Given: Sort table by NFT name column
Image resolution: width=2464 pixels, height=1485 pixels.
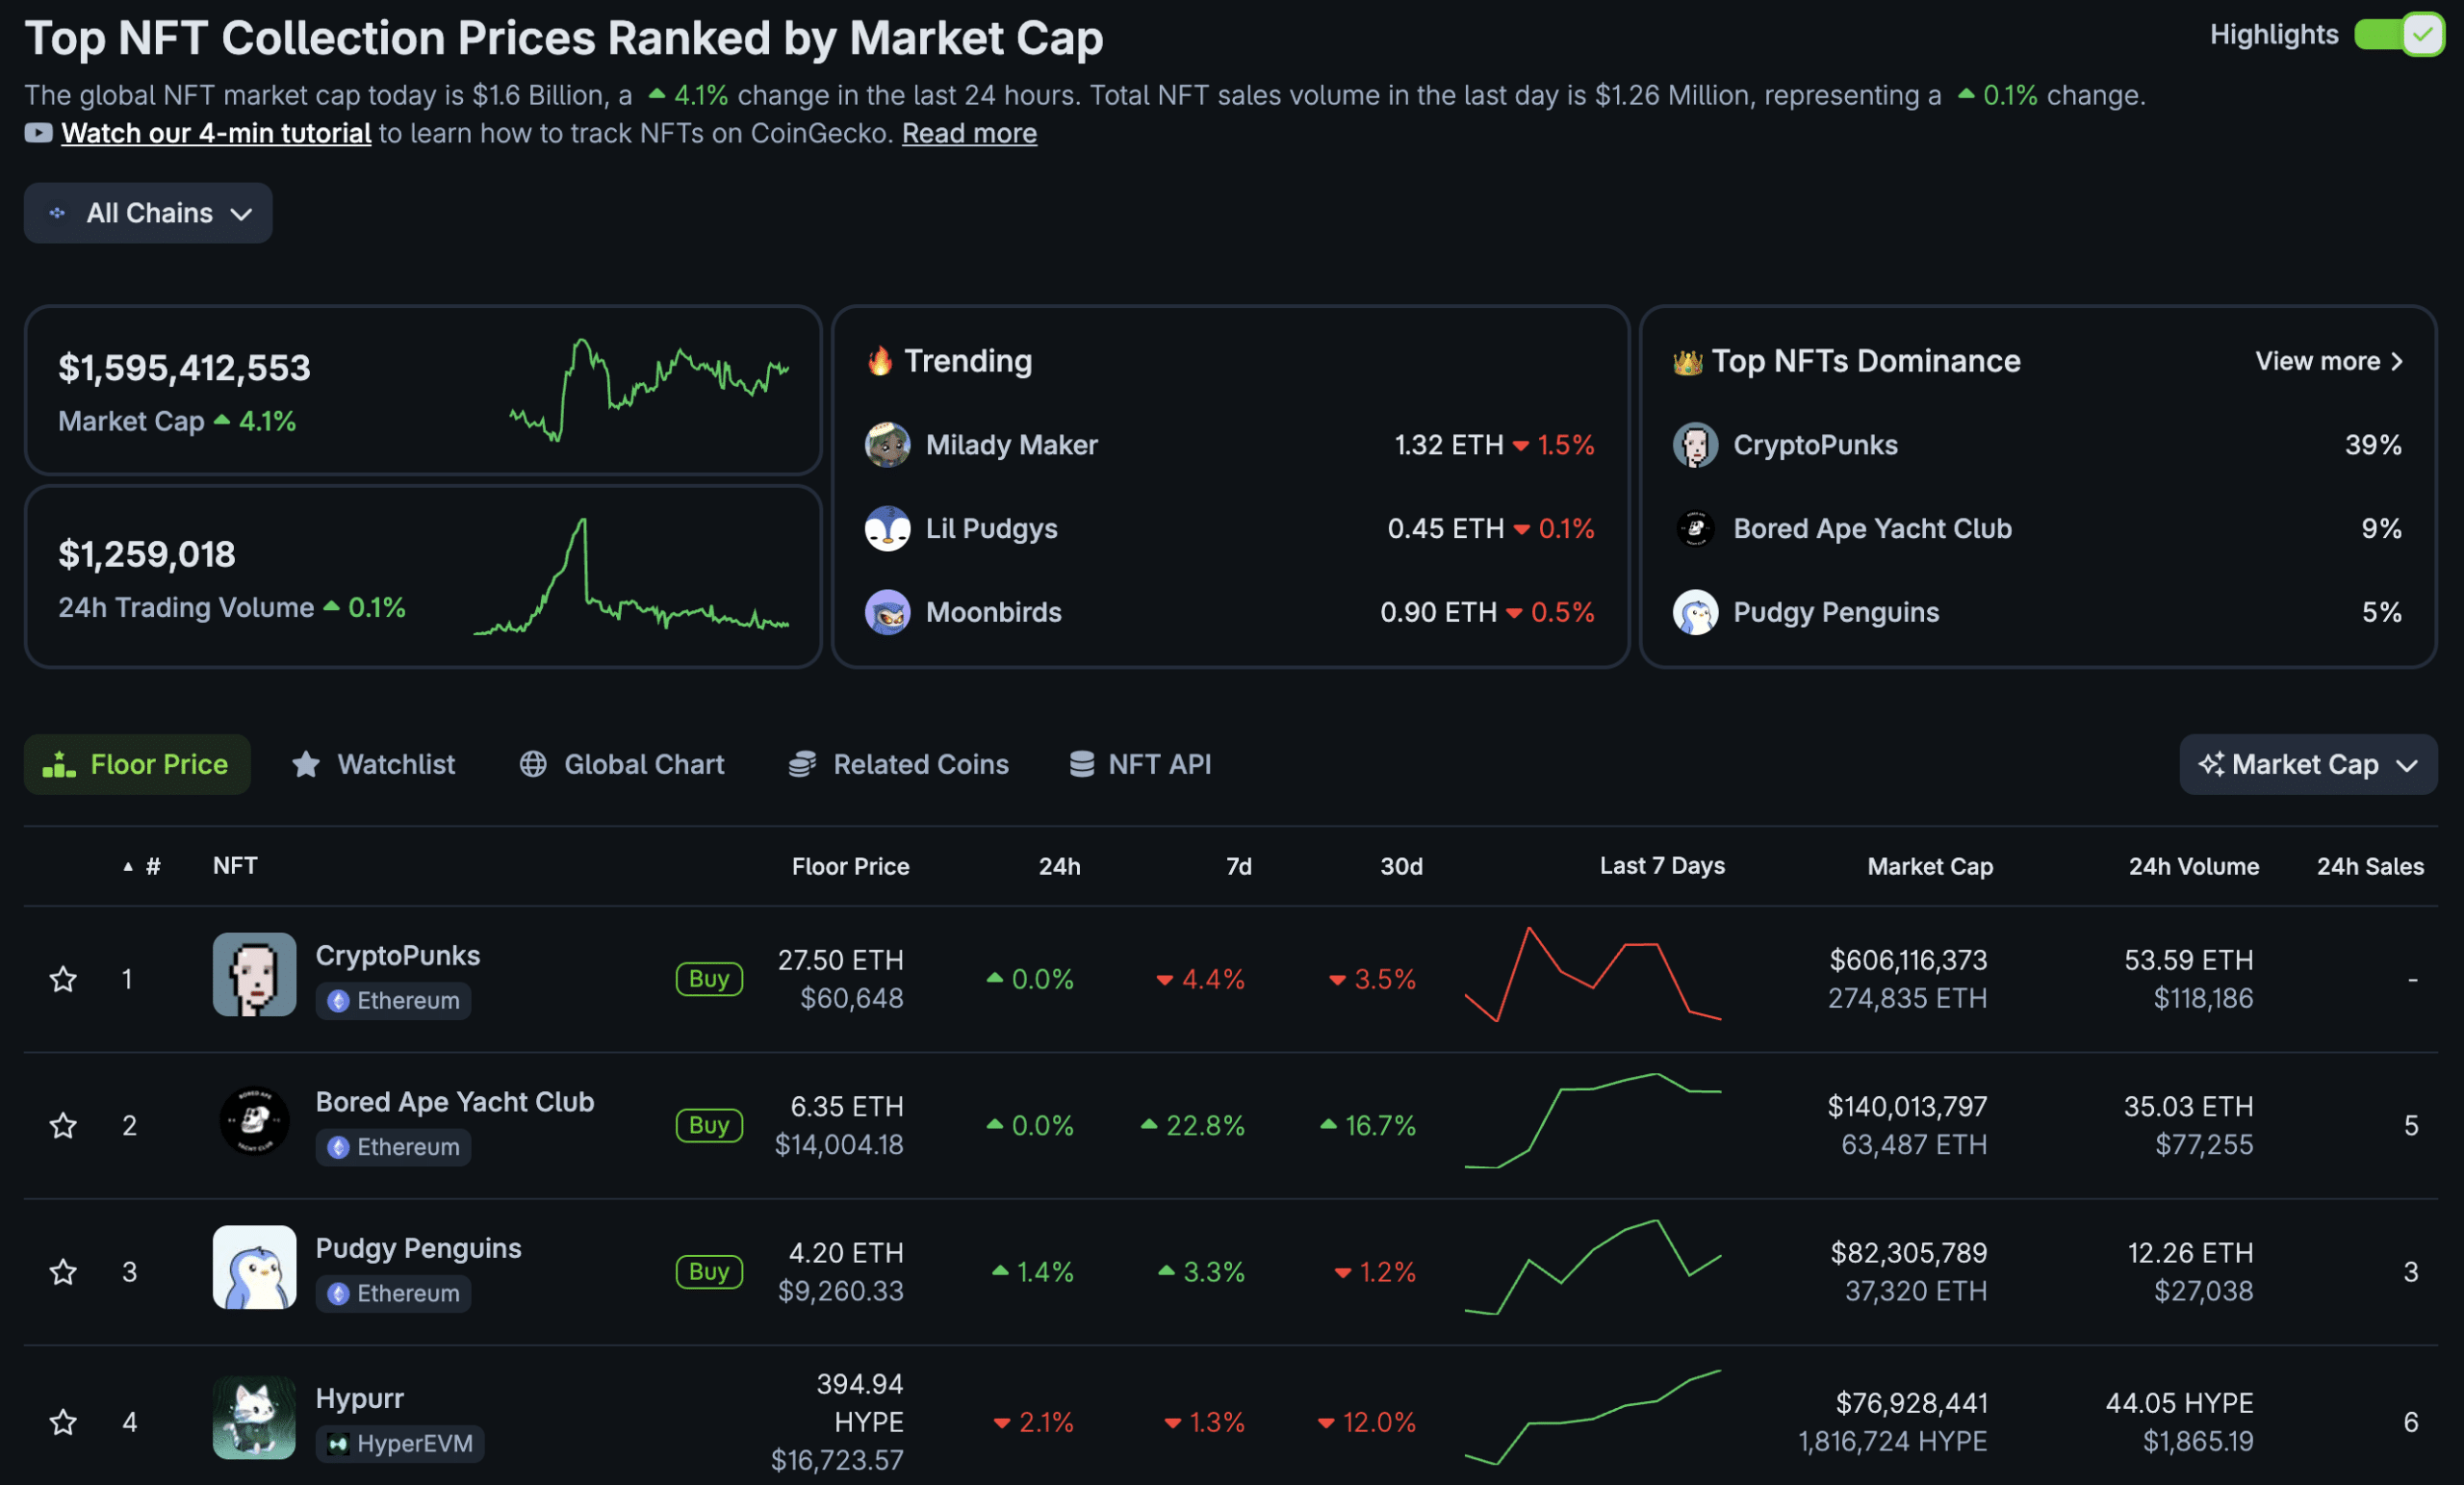Looking at the screenshot, I should pos(235,866).
